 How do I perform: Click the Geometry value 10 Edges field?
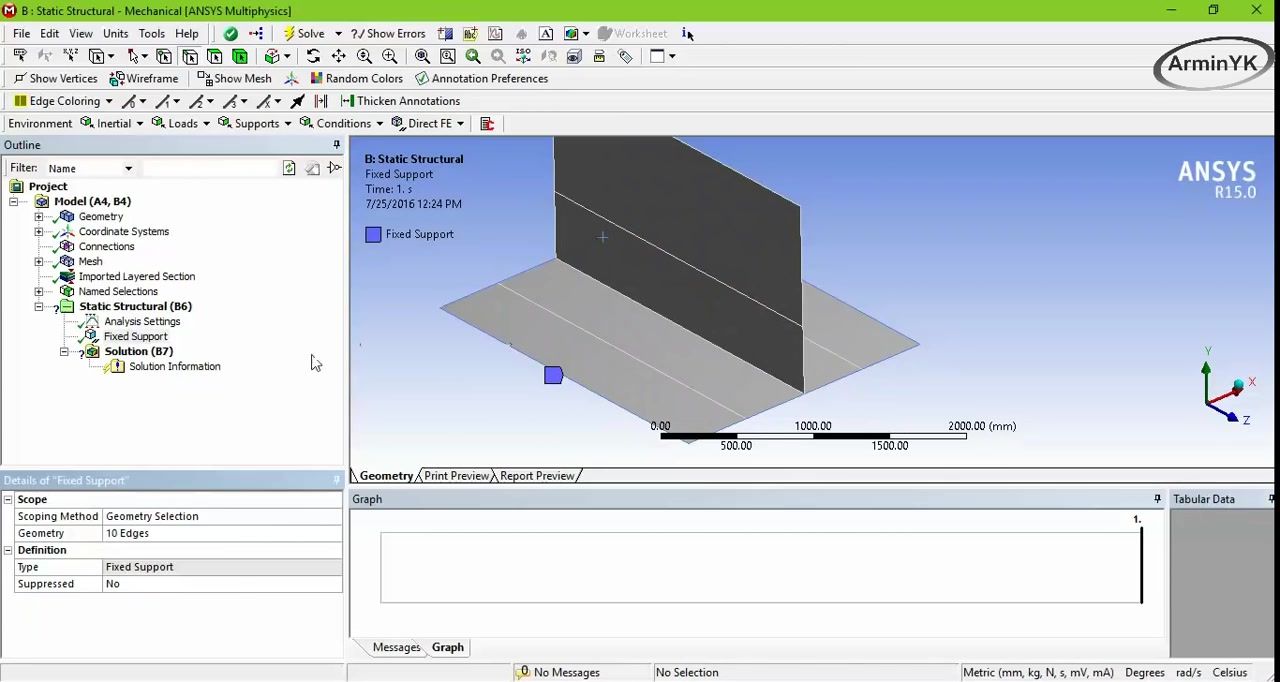click(x=222, y=533)
